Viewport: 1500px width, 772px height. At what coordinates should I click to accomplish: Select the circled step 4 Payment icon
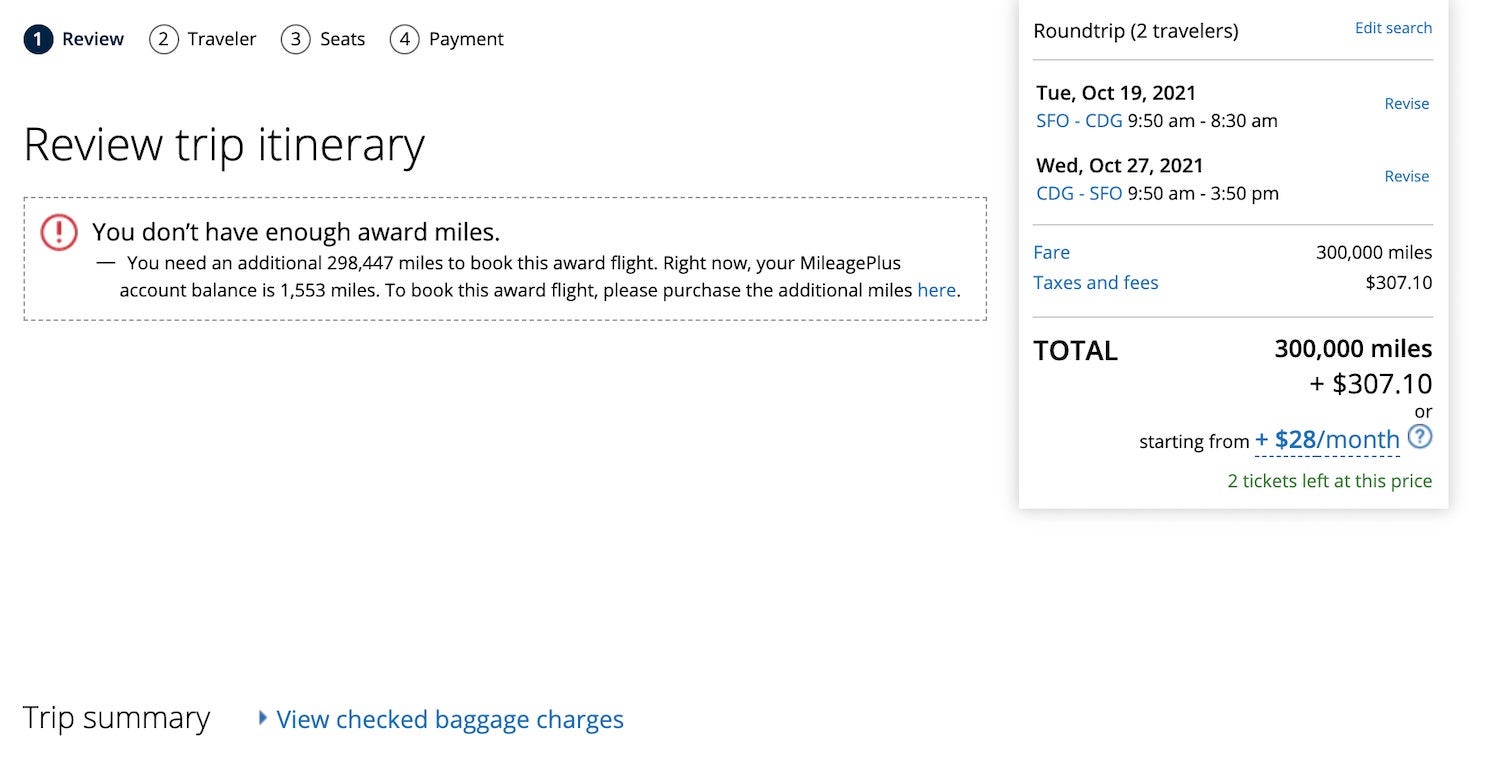(x=405, y=39)
